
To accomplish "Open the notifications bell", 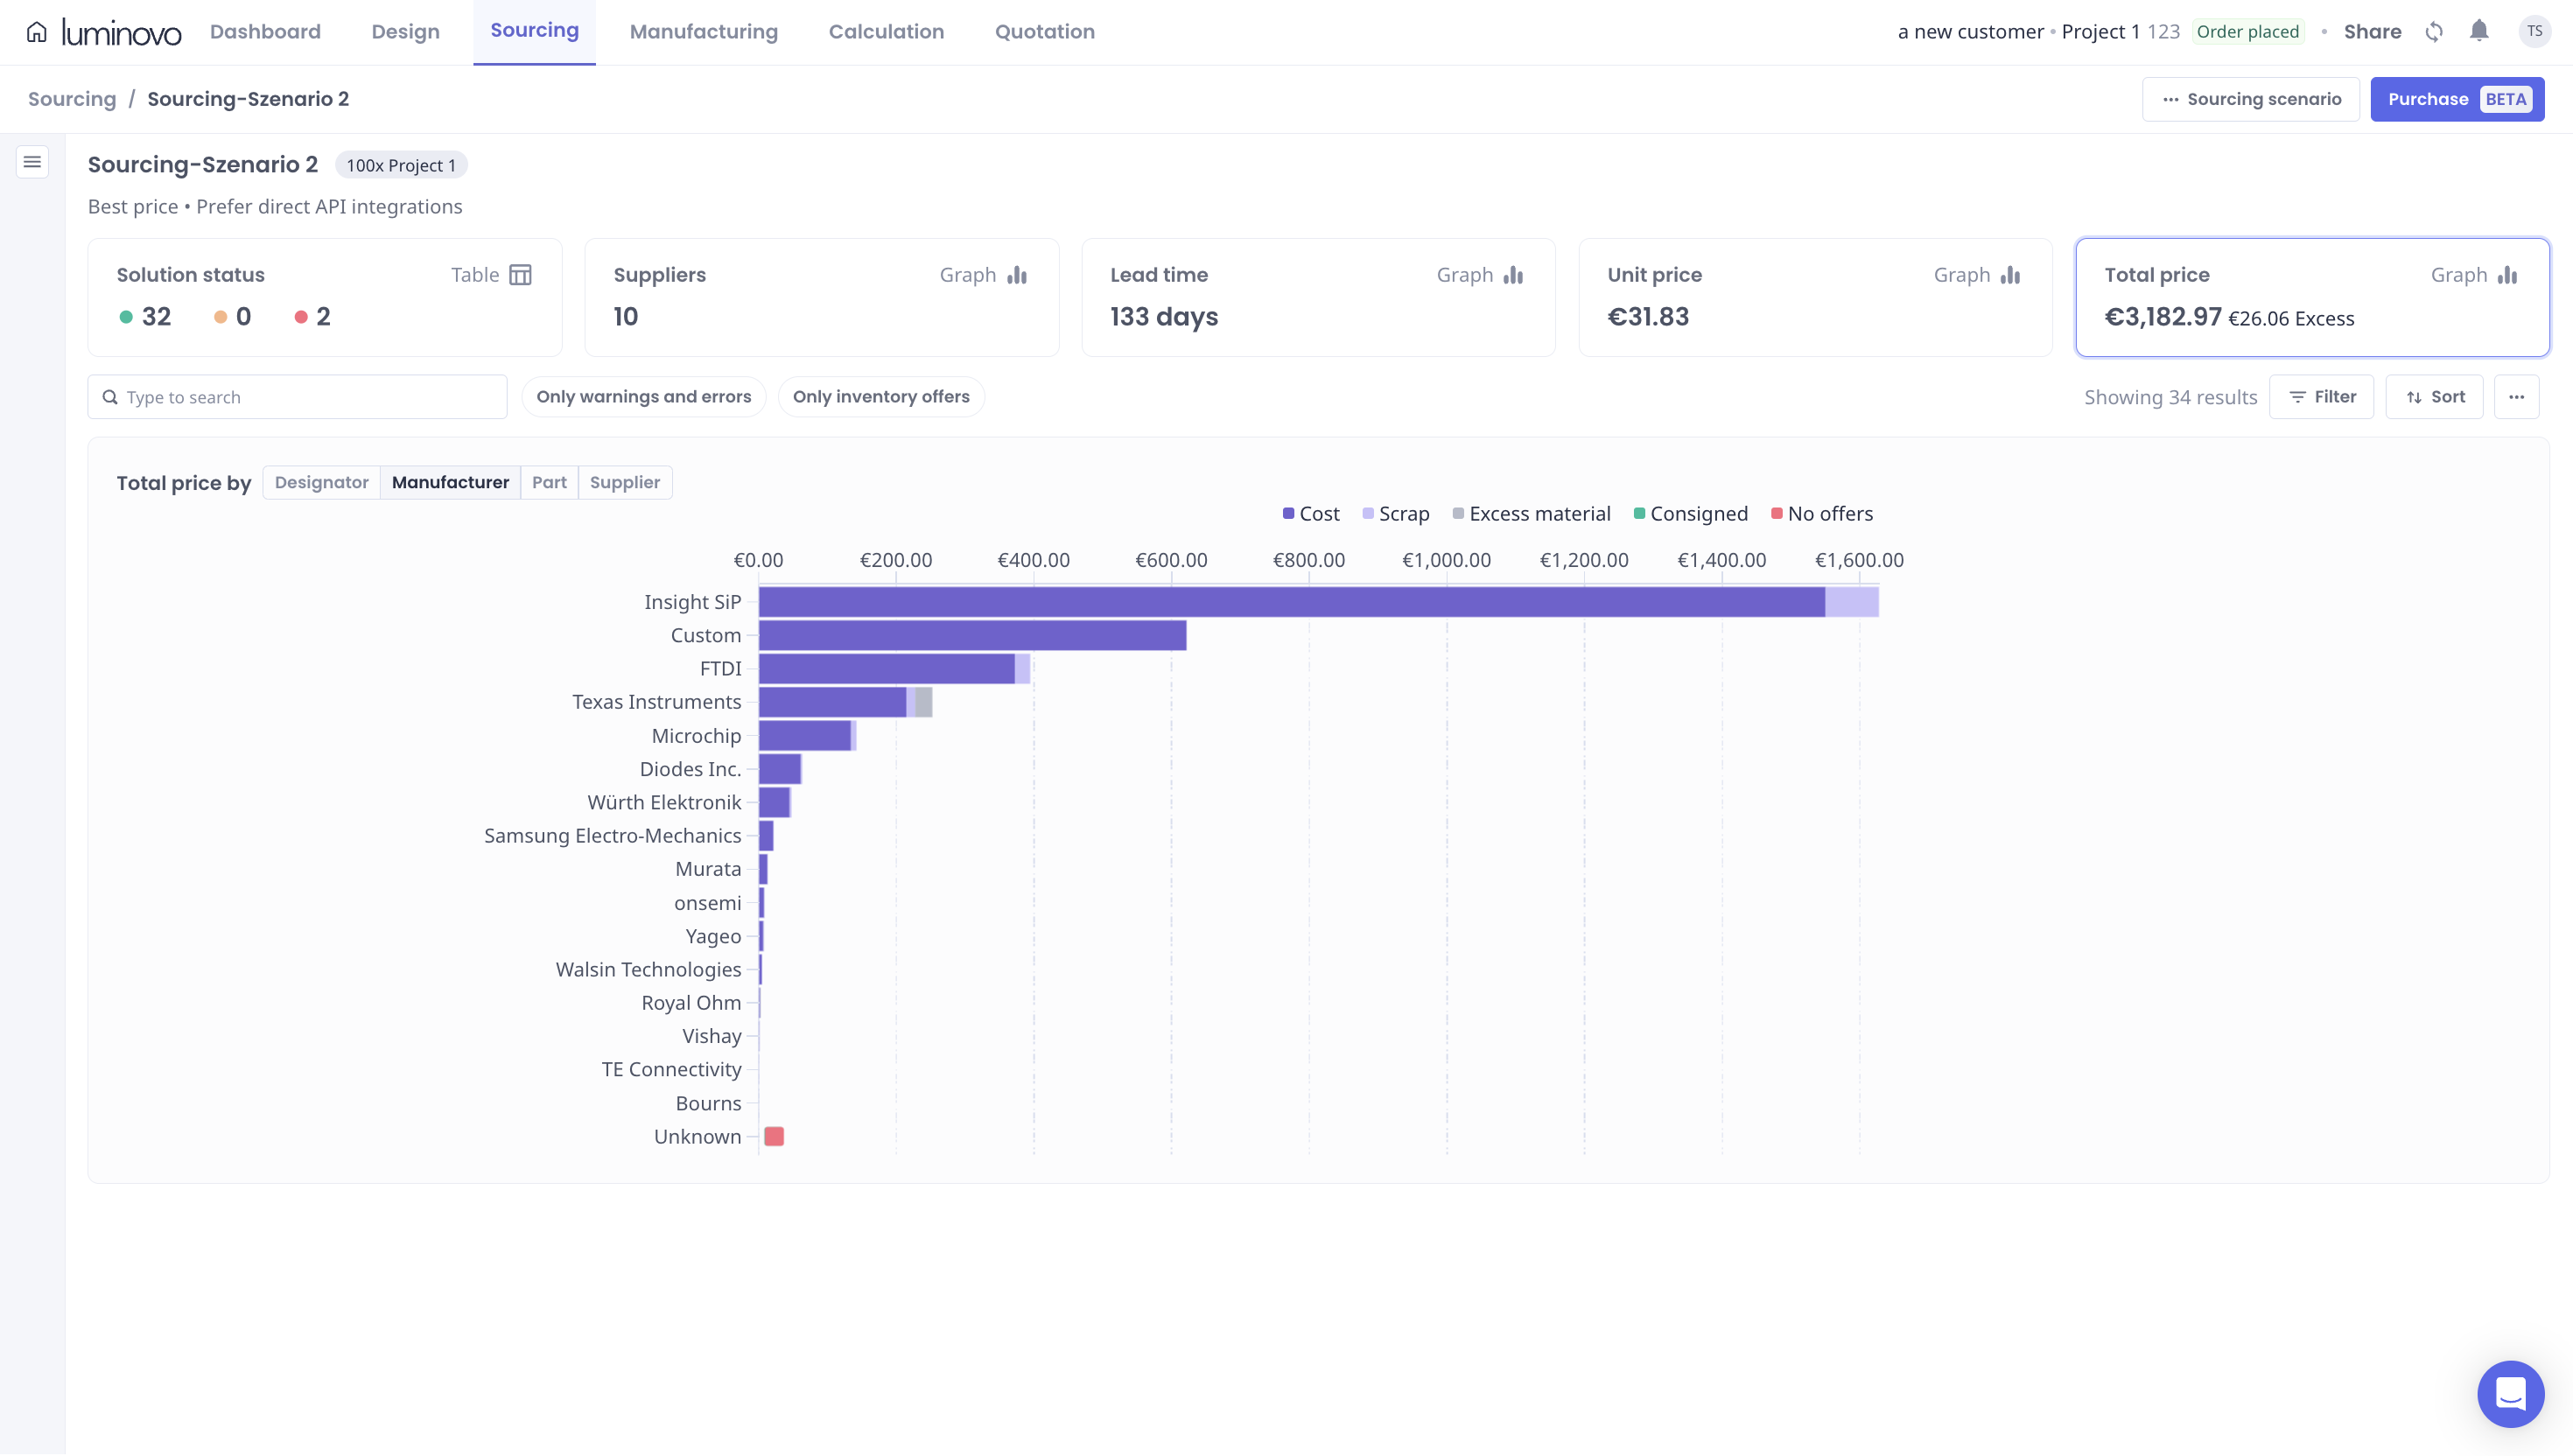I will (x=2478, y=32).
